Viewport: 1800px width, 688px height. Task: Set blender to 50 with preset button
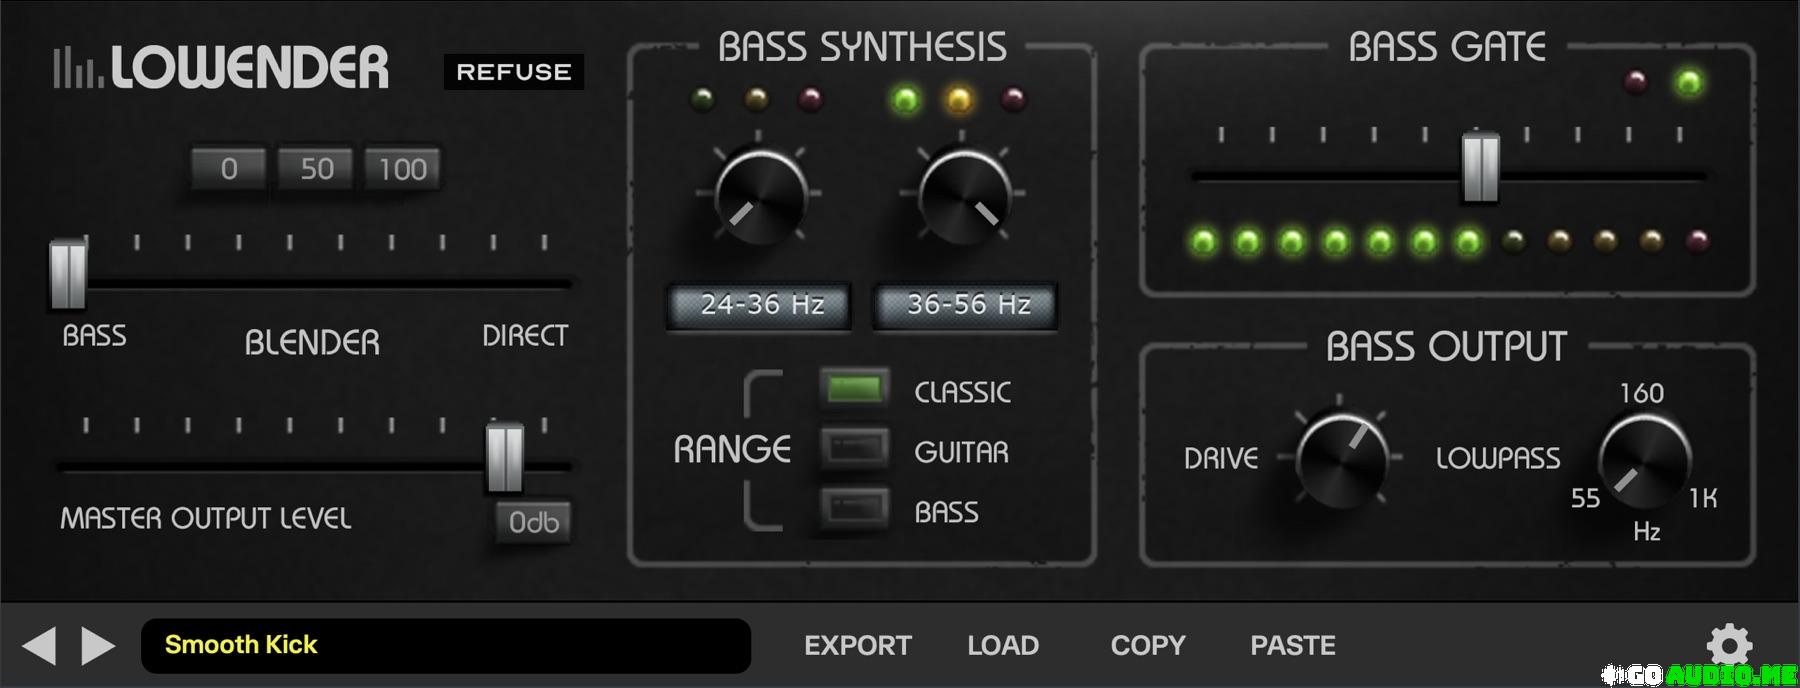coord(316,169)
